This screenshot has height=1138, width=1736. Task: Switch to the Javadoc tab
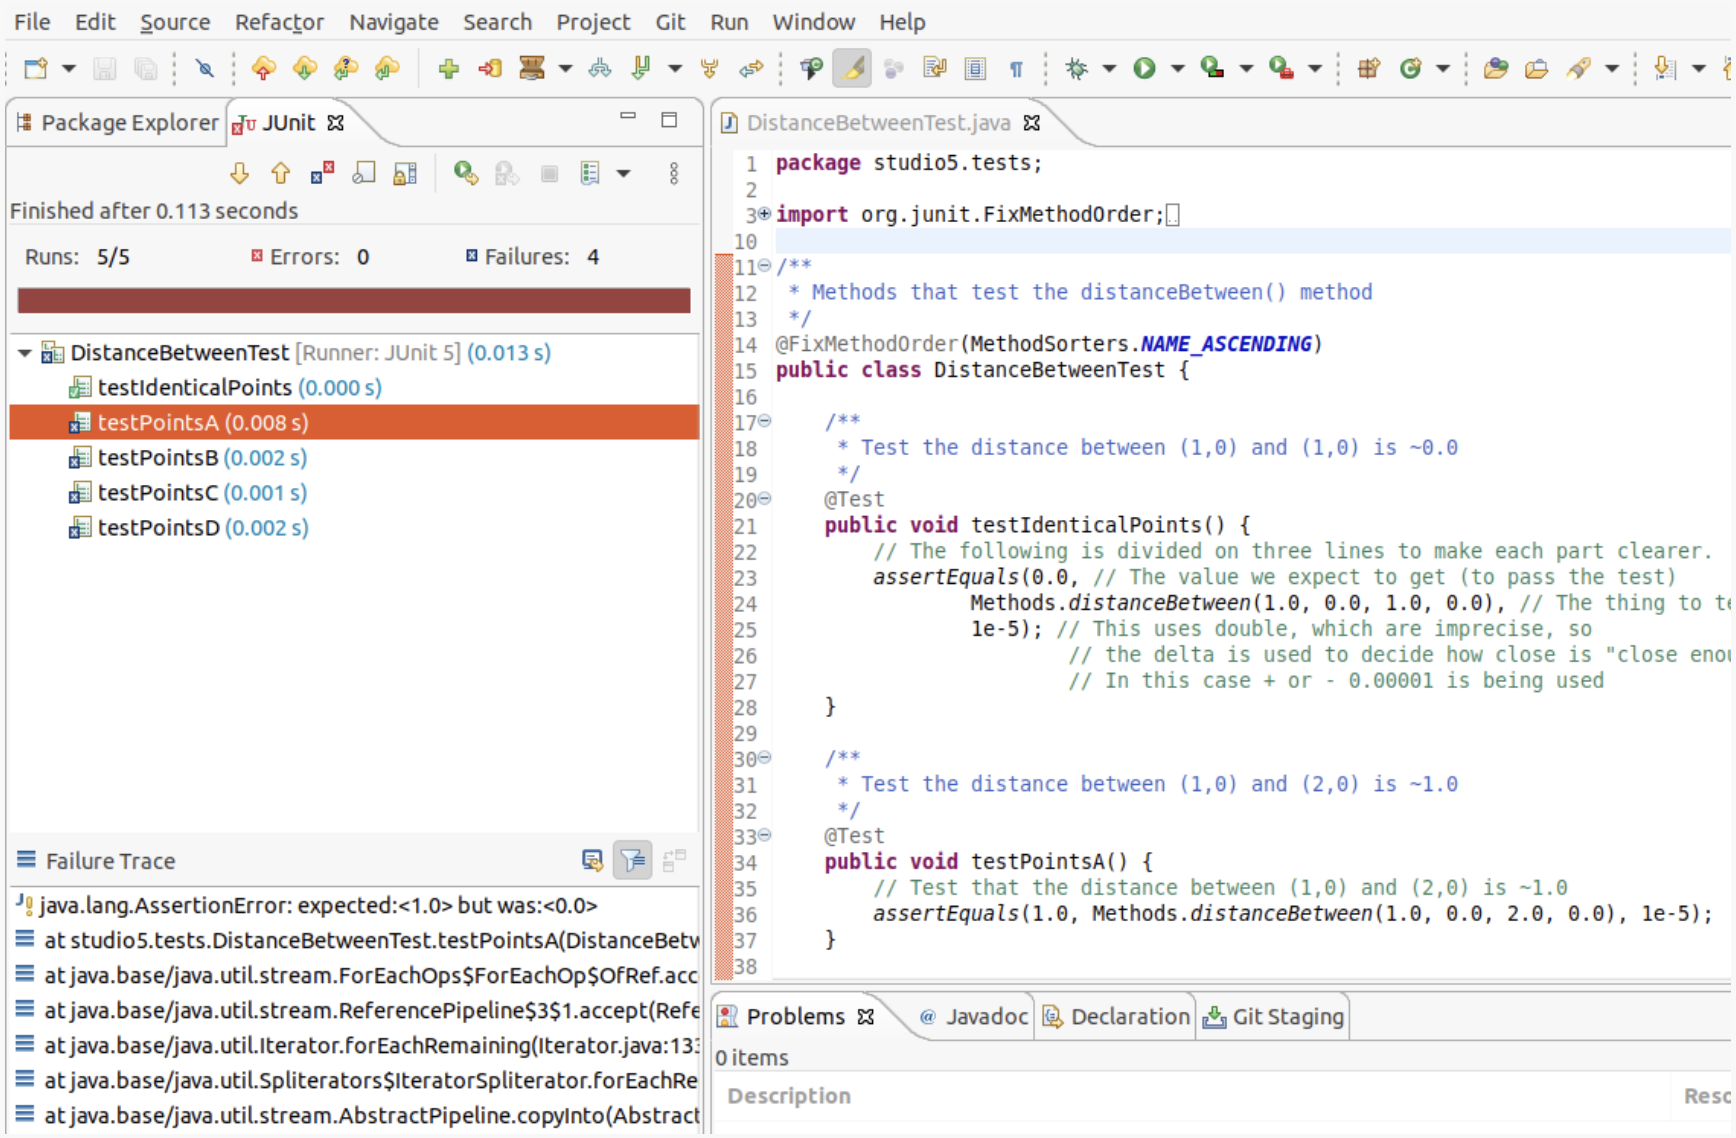pos(973,1017)
